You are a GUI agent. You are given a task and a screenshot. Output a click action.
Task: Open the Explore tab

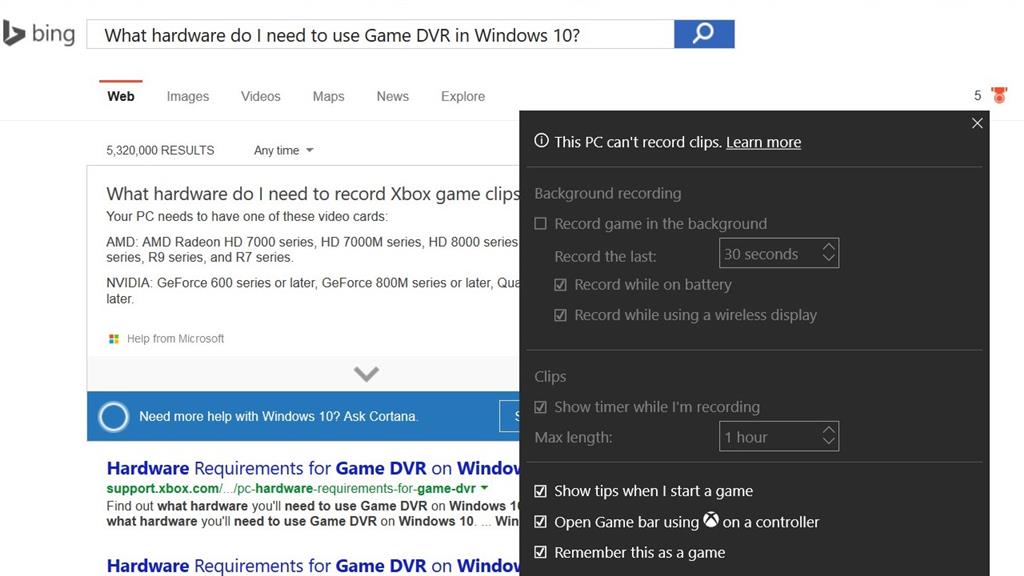coord(463,96)
